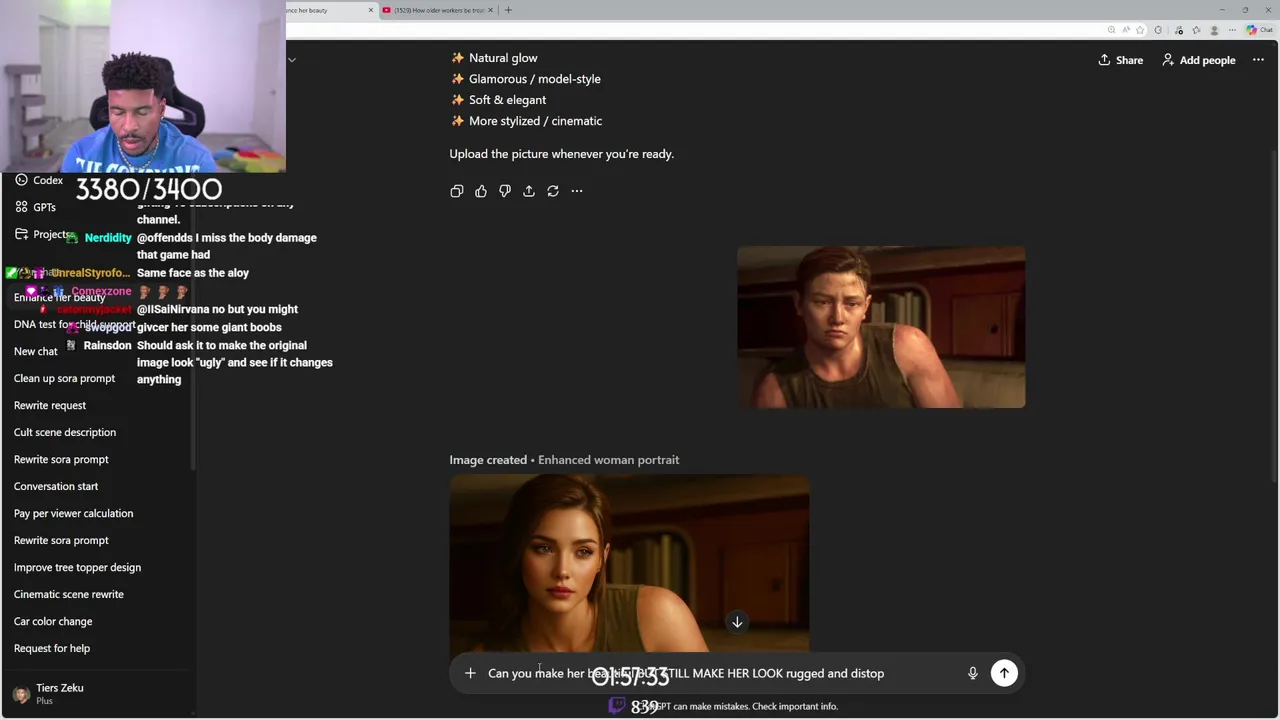Click 'Enhanced woman portrait' title link
1280x720 pixels.
click(x=608, y=460)
